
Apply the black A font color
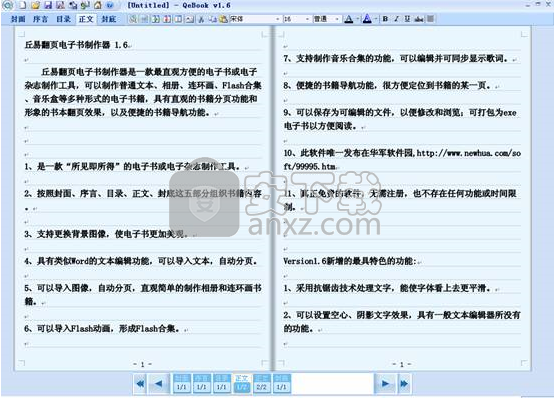(349, 19)
